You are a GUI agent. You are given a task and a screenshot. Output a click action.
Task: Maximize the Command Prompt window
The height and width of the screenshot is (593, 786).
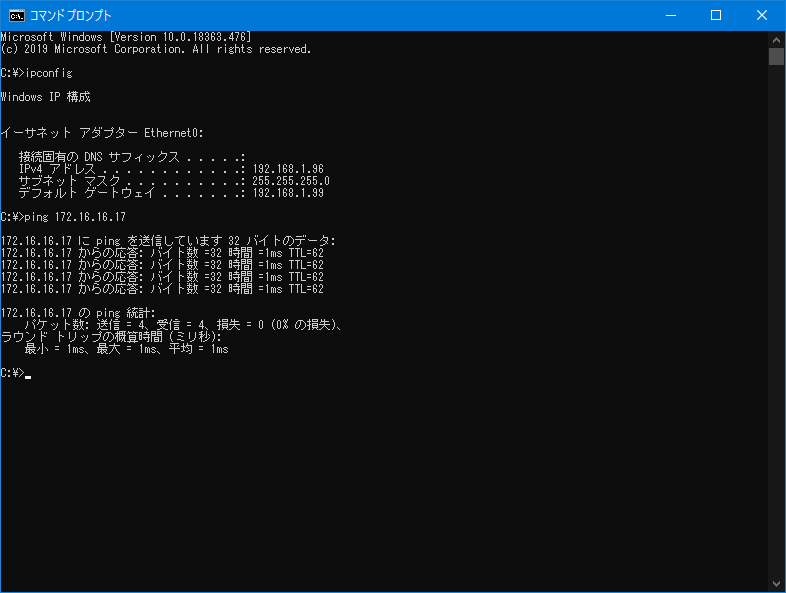tap(716, 16)
